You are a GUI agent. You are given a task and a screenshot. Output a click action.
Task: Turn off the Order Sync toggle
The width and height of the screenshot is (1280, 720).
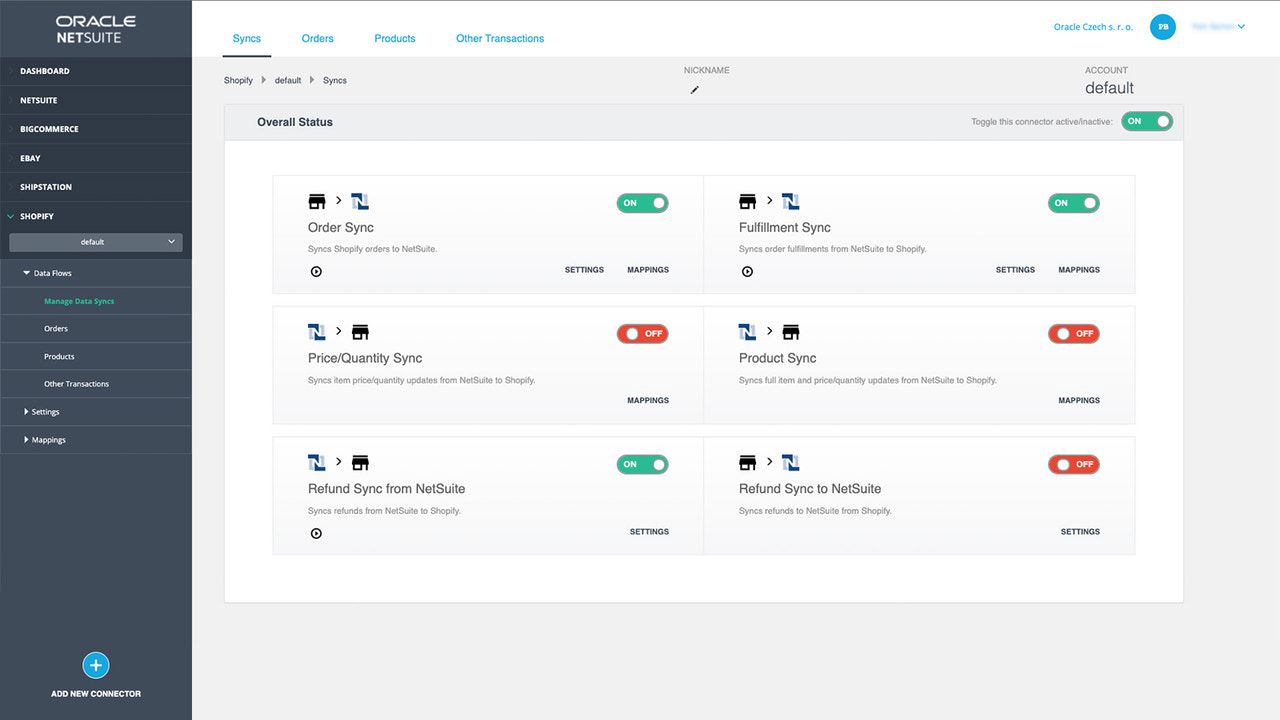642,203
